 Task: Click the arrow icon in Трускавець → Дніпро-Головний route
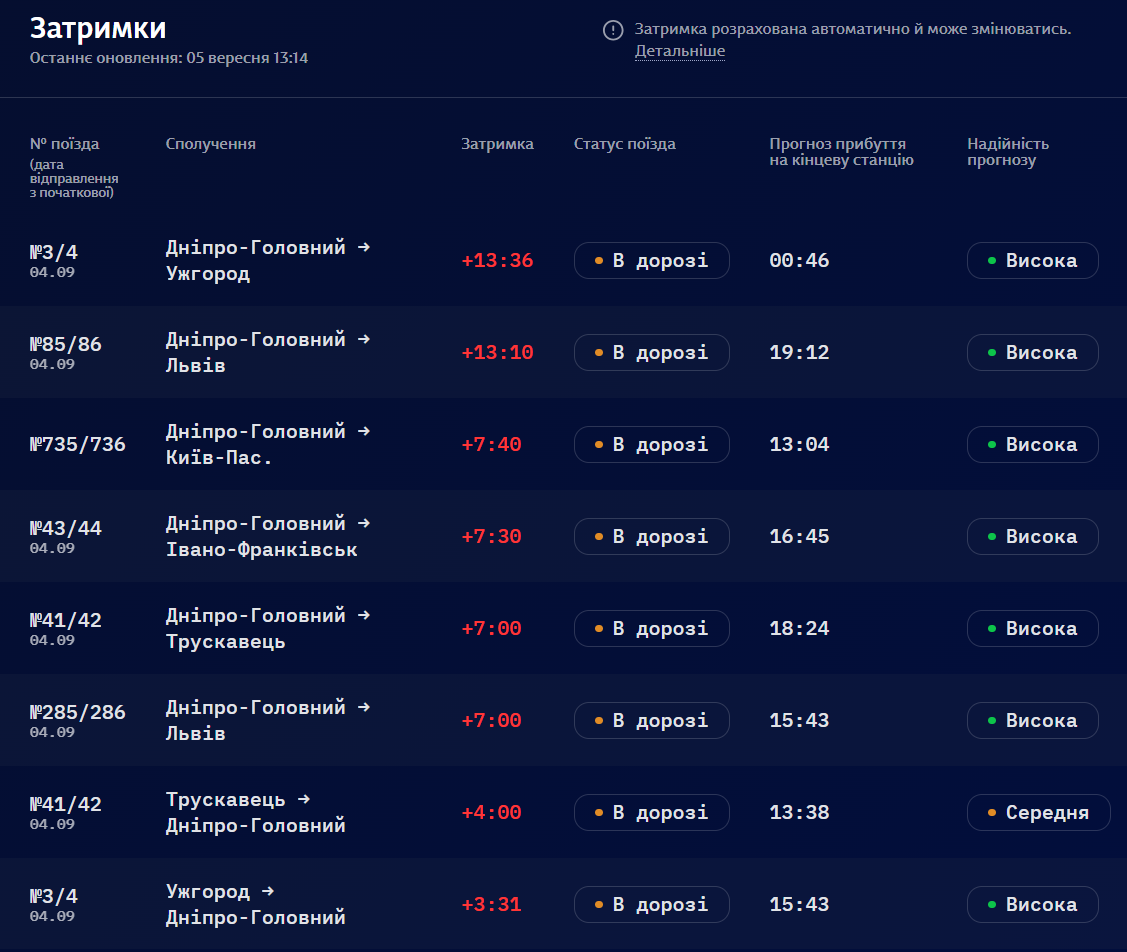303,799
